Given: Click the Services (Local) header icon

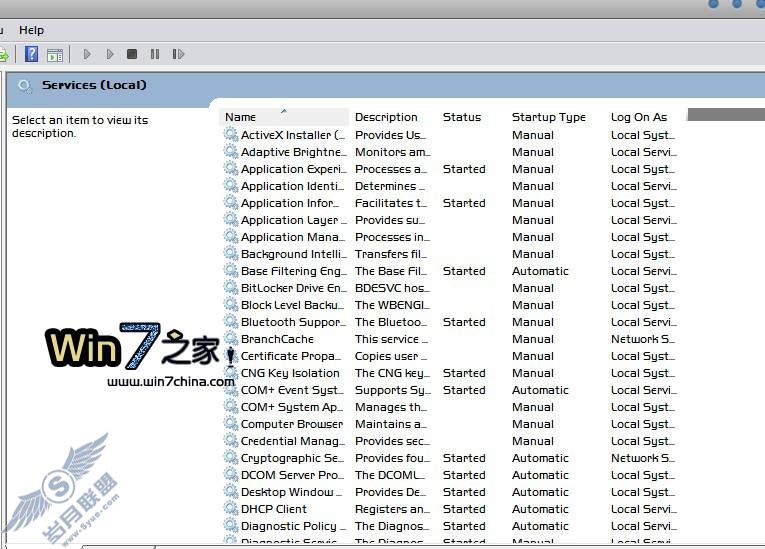Looking at the screenshot, I should (x=25, y=86).
